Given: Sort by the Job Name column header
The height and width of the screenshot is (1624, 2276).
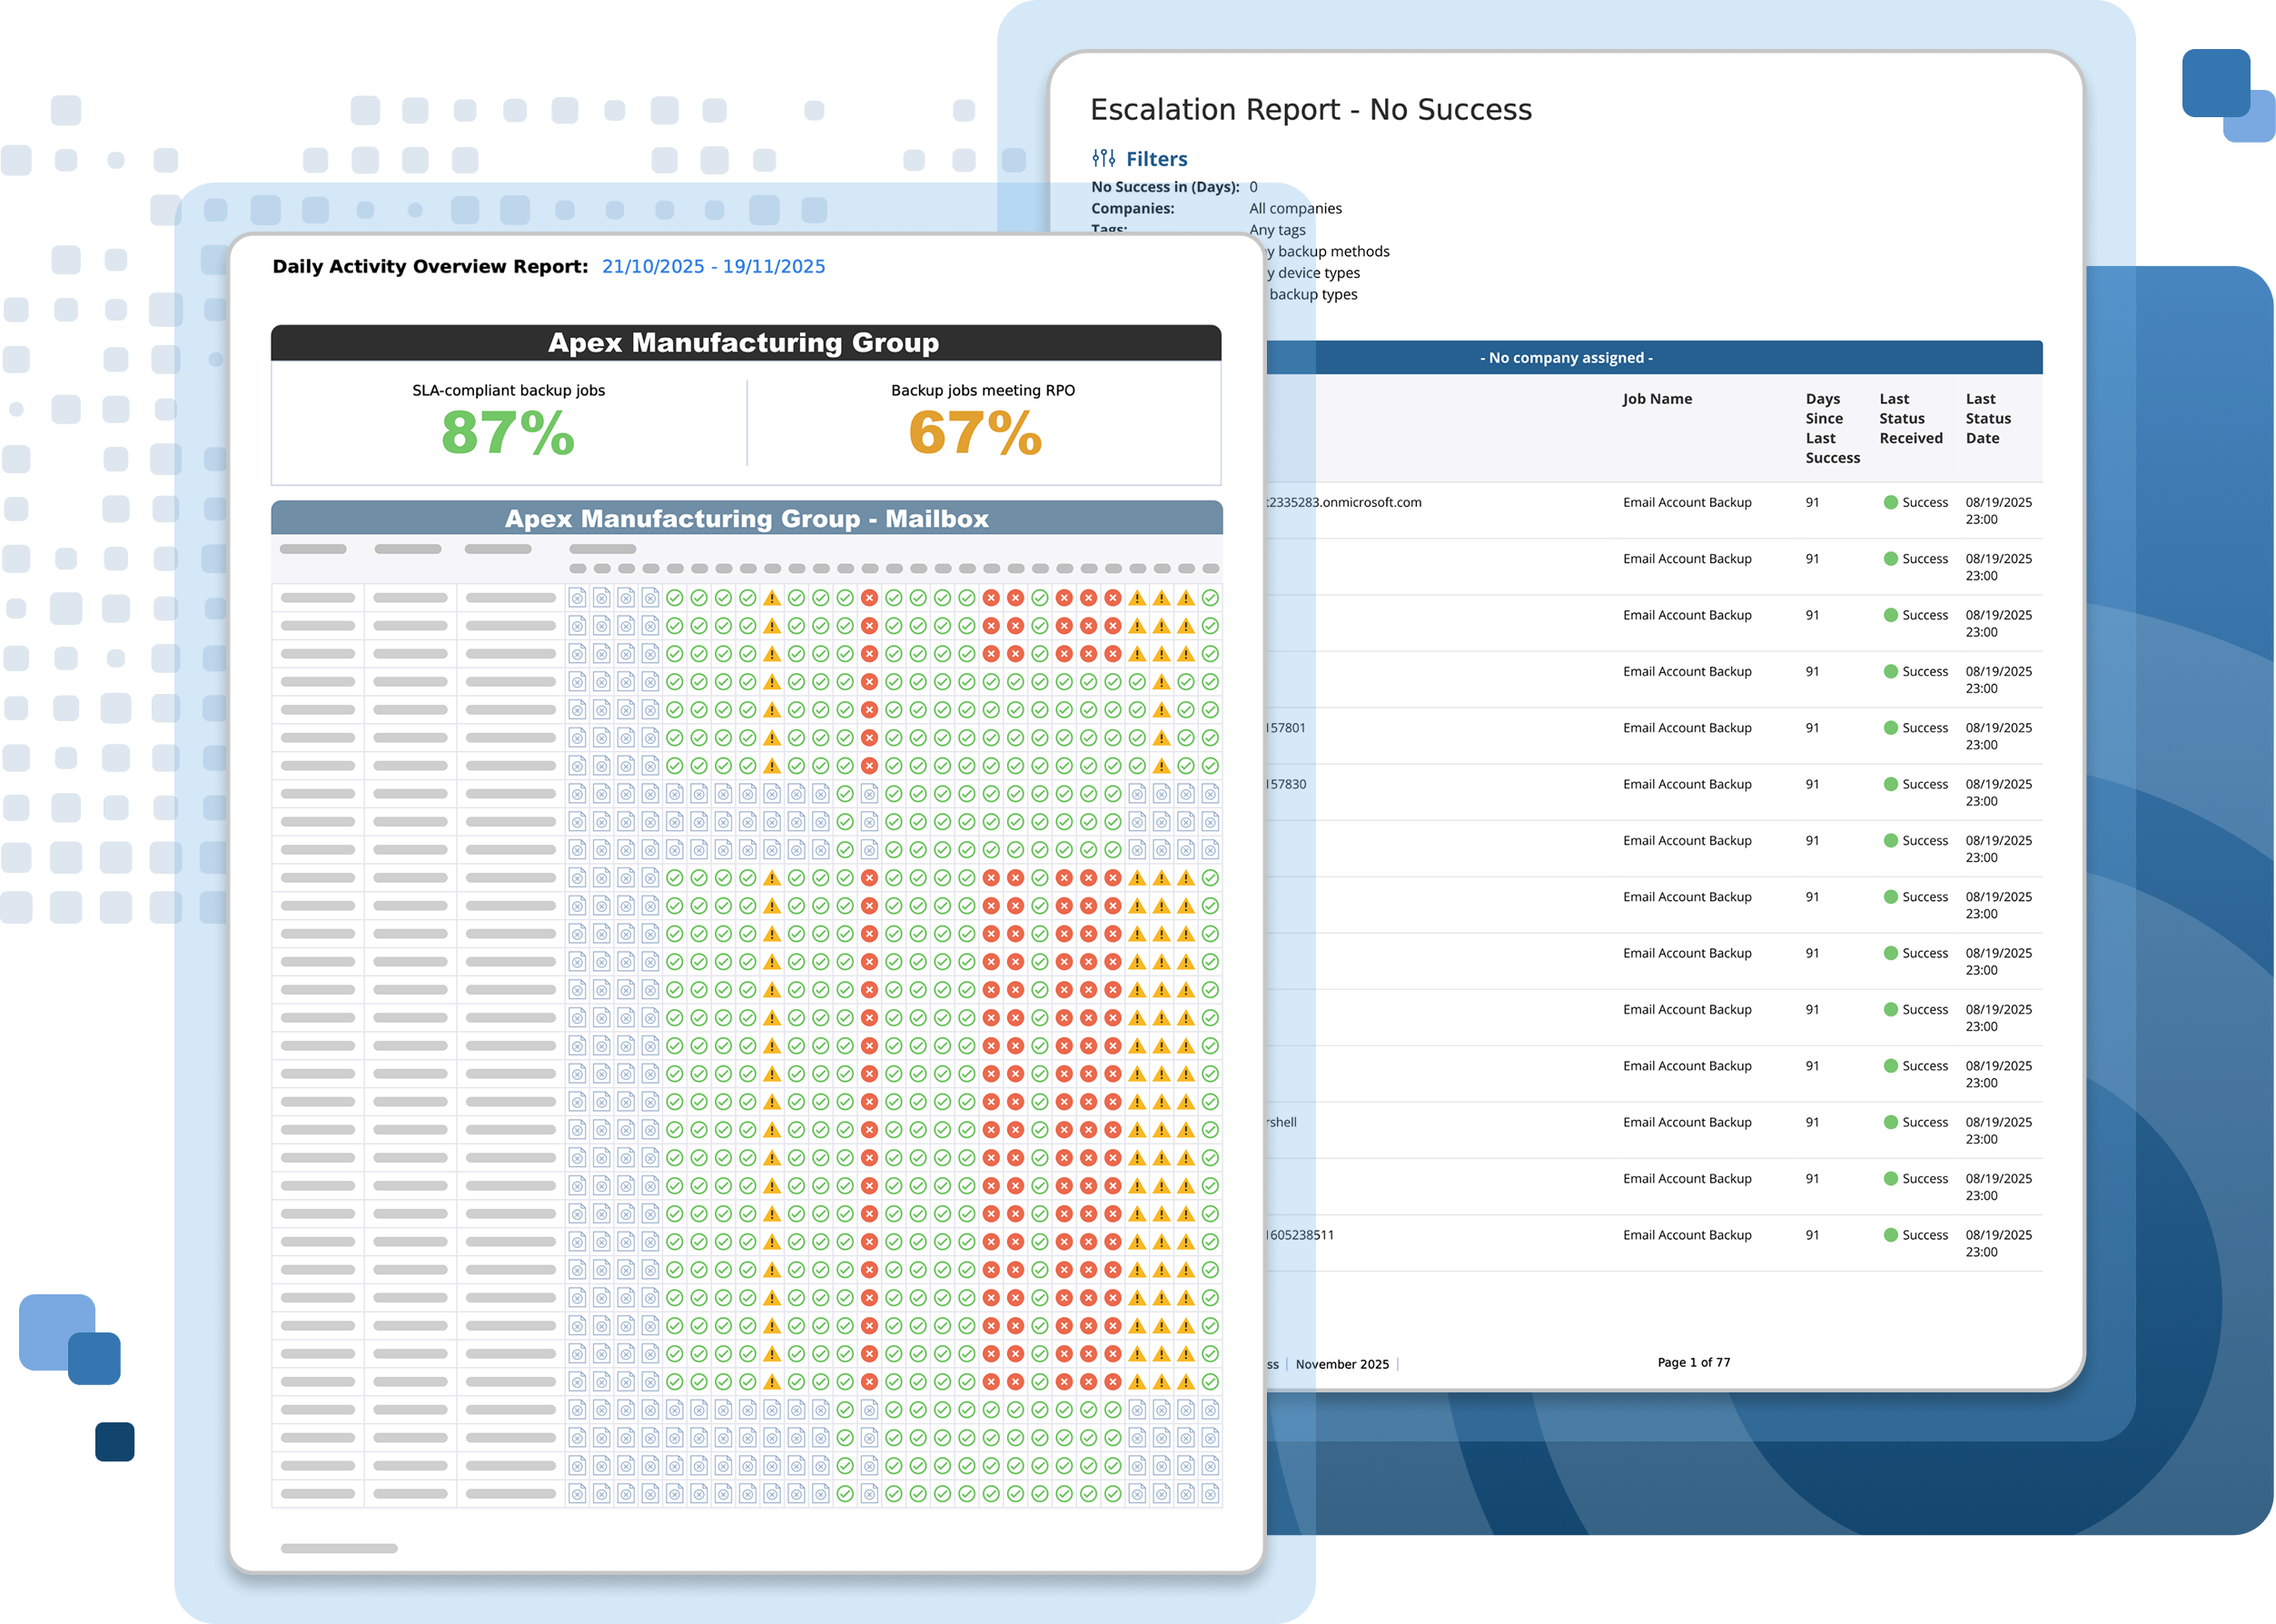Looking at the screenshot, I should coord(1657,399).
